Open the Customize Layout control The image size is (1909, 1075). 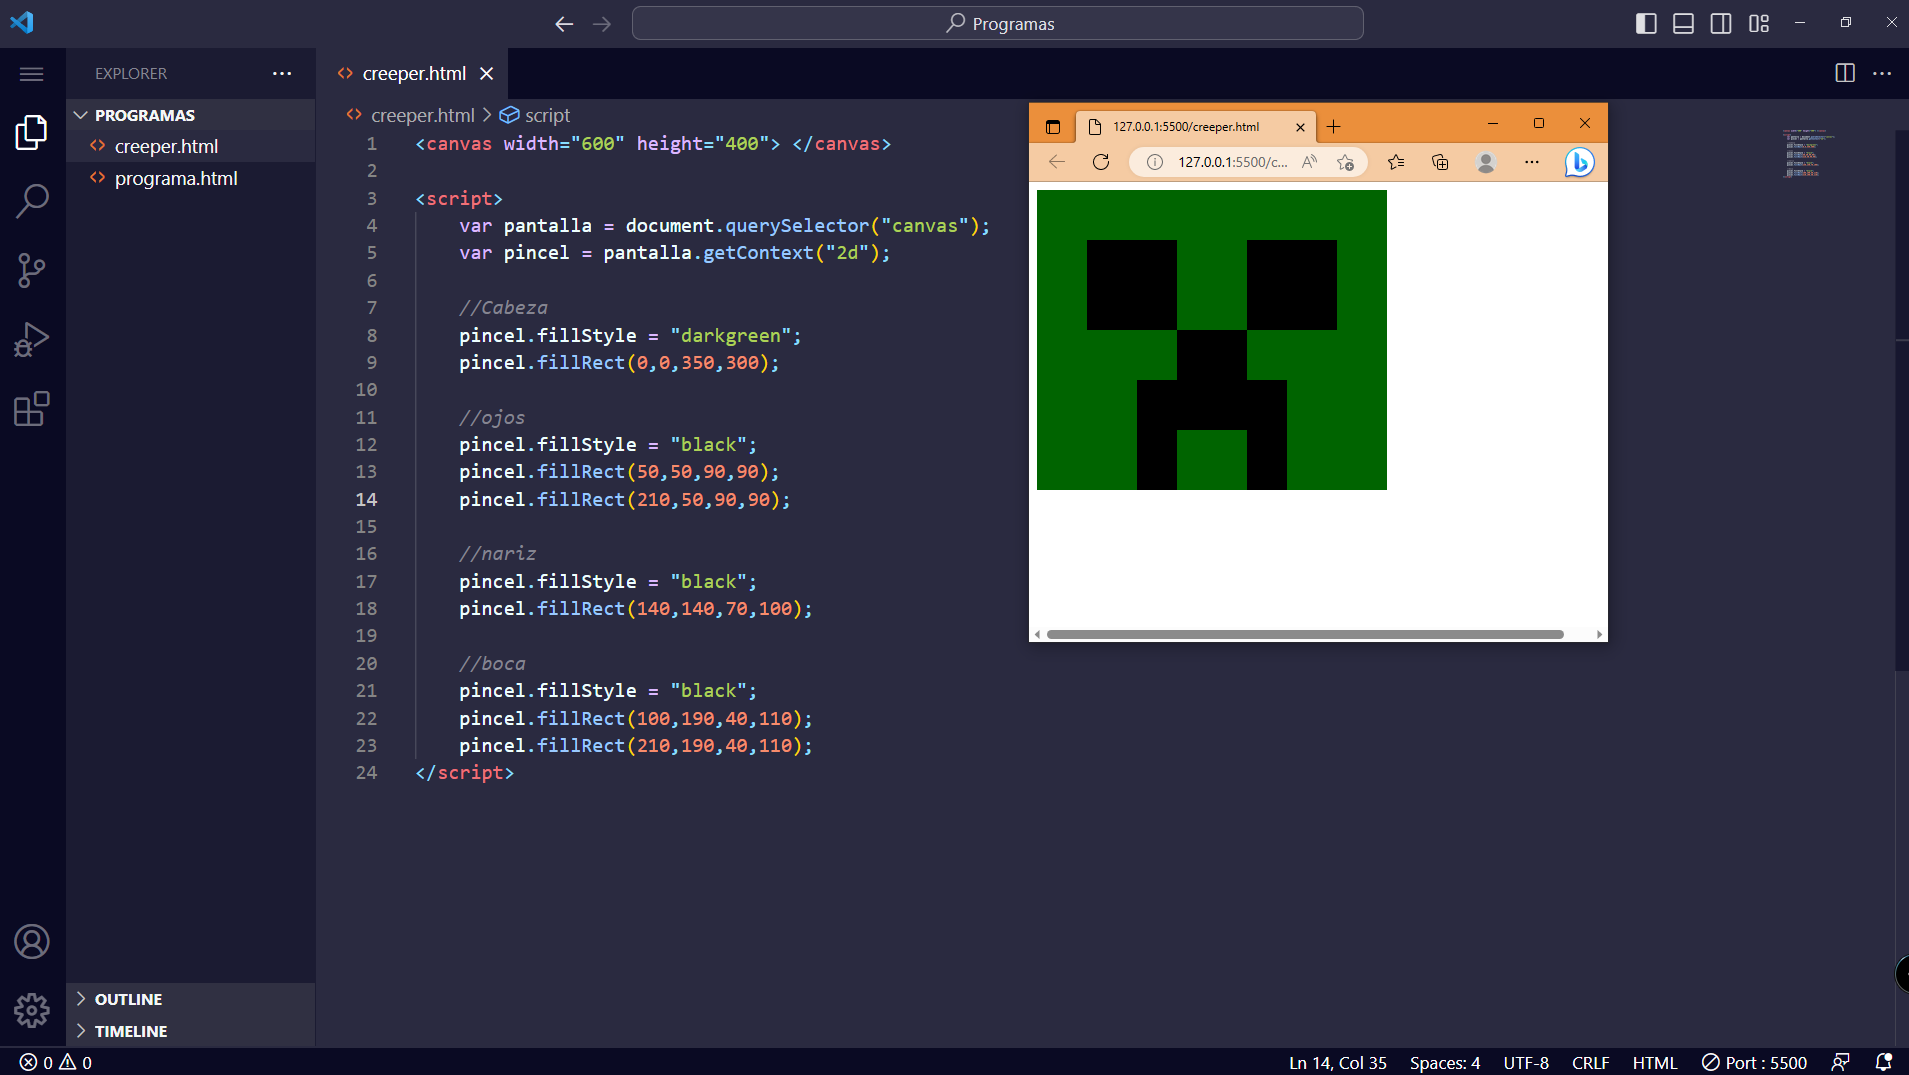(1759, 23)
